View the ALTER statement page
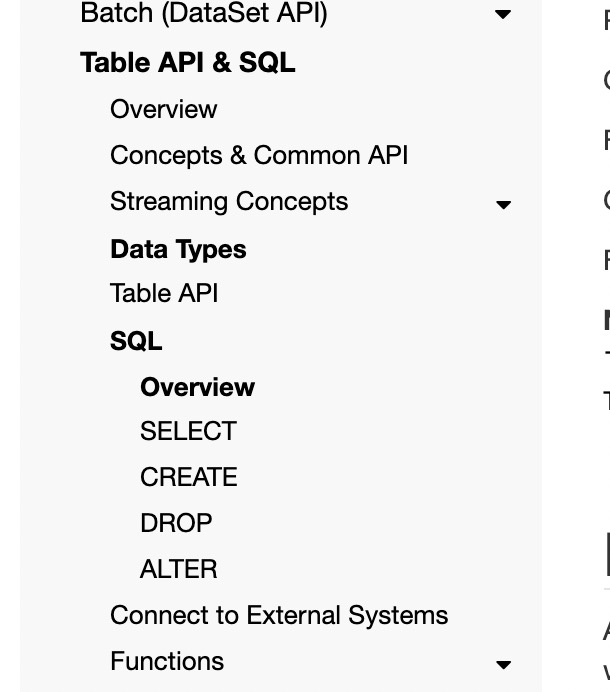 point(178,569)
